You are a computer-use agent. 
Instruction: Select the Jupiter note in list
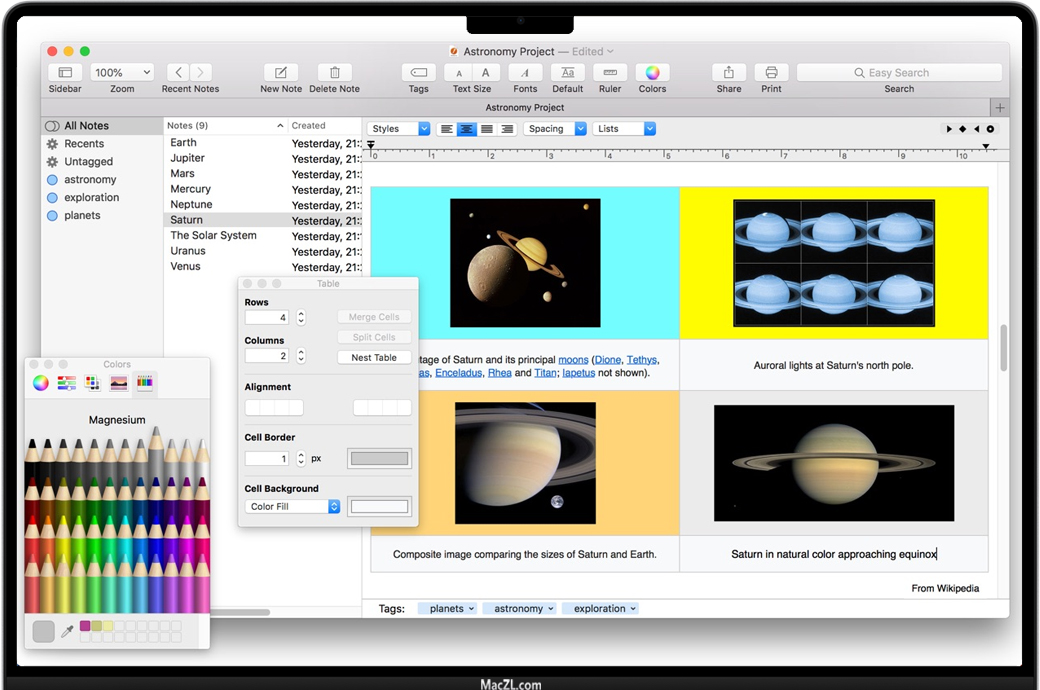[x=188, y=158]
